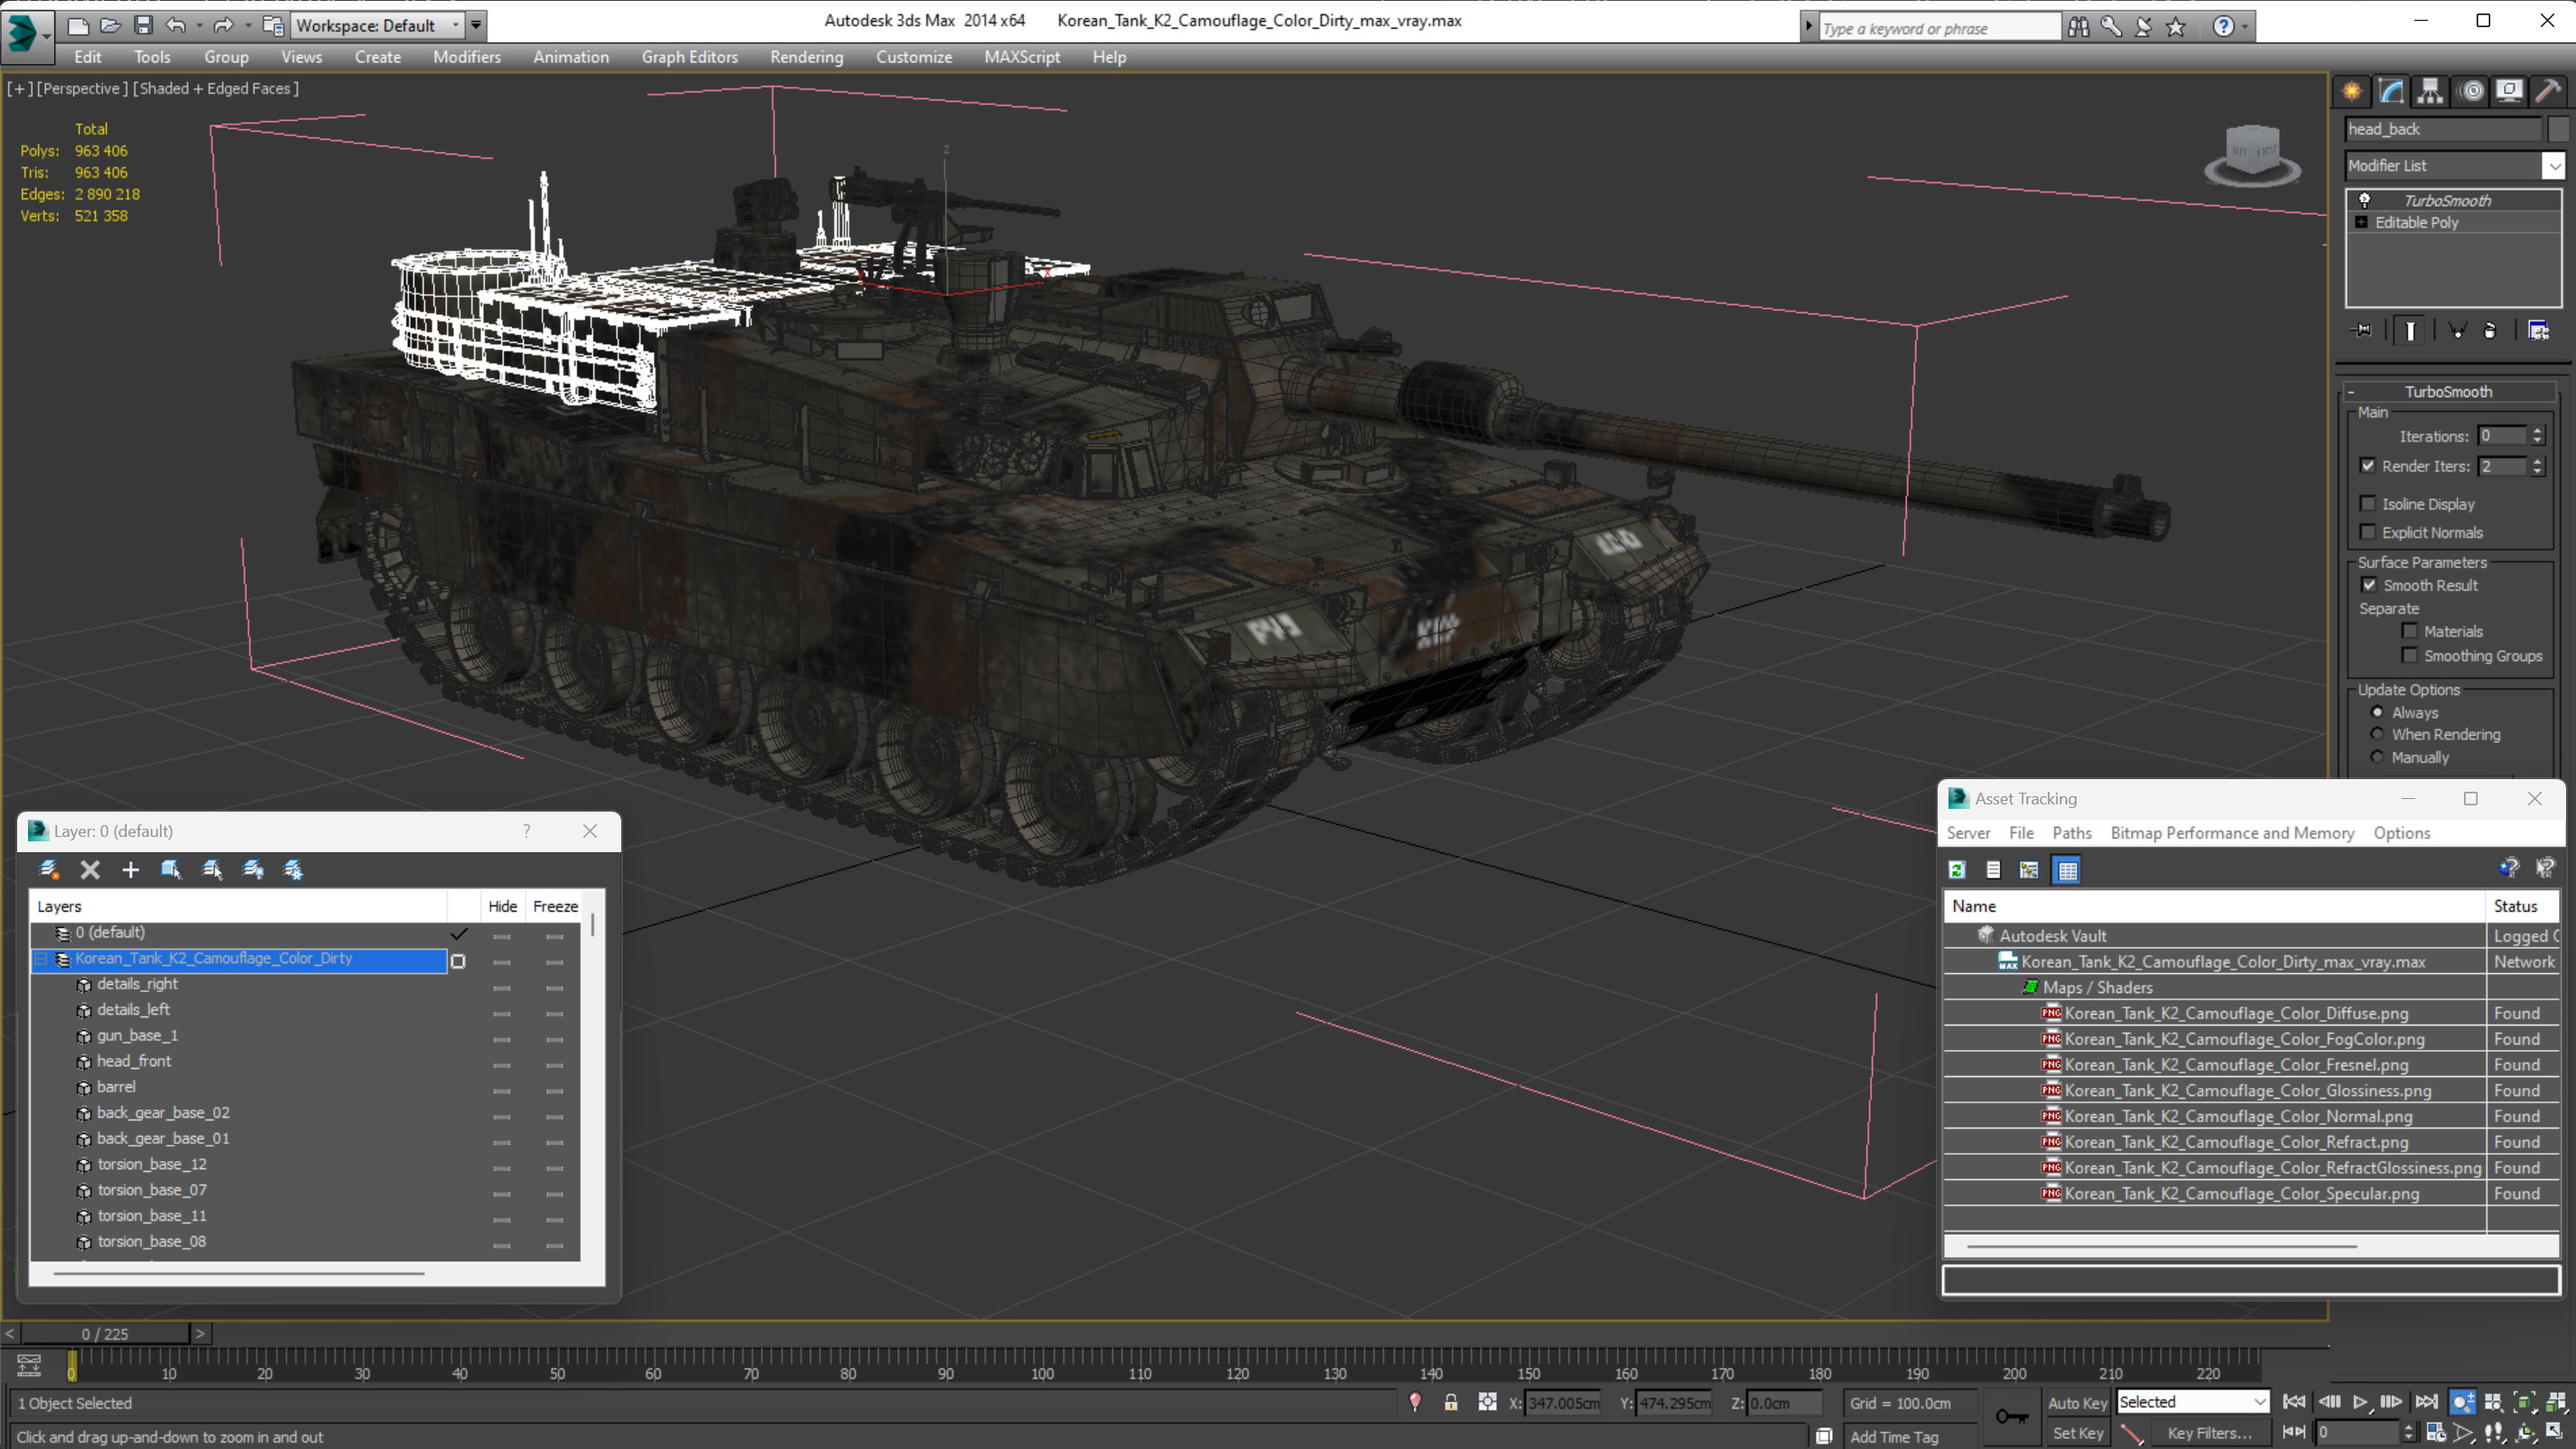Select the When Rendering update option
The height and width of the screenshot is (1449, 2576).
click(2378, 734)
